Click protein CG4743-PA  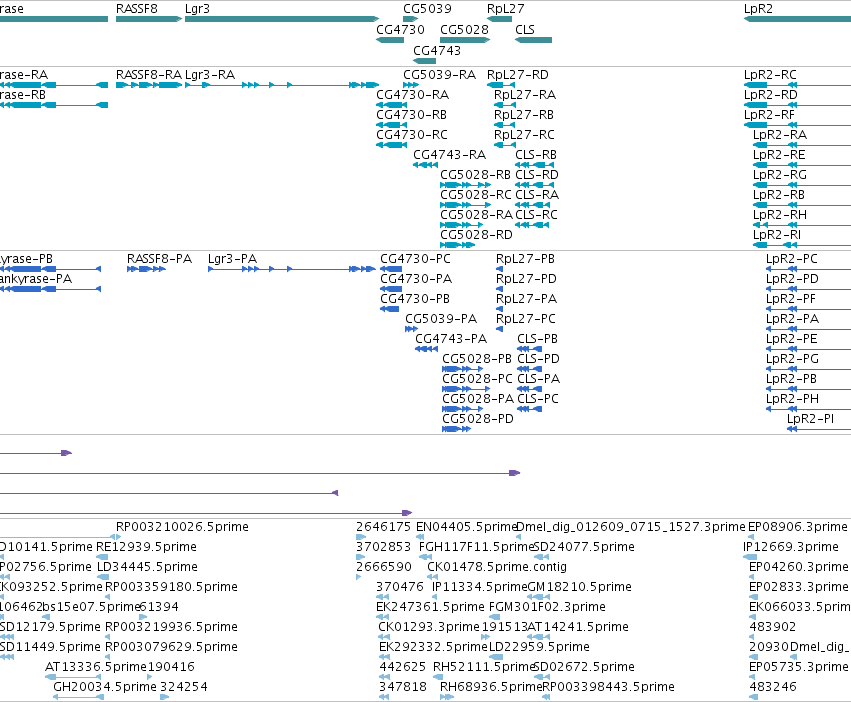[x=451, y=339]
